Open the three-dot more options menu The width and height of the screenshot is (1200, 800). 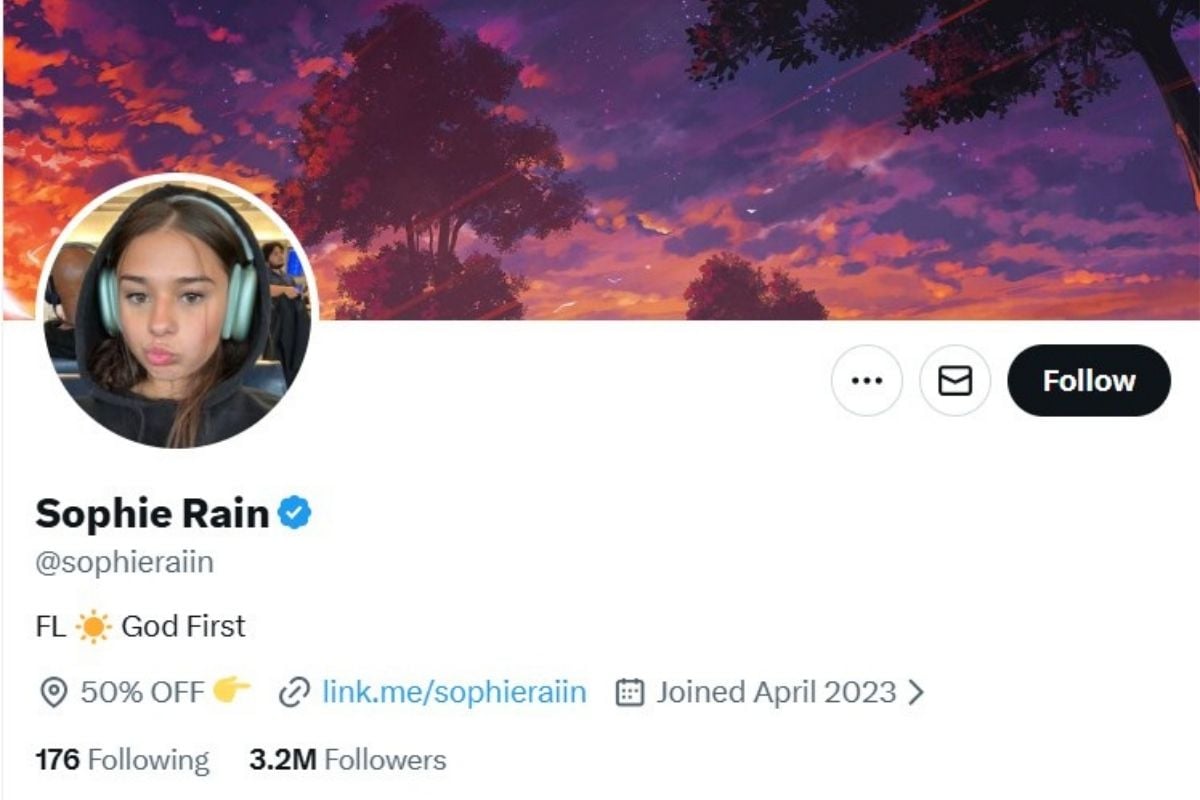pos(866,381)
